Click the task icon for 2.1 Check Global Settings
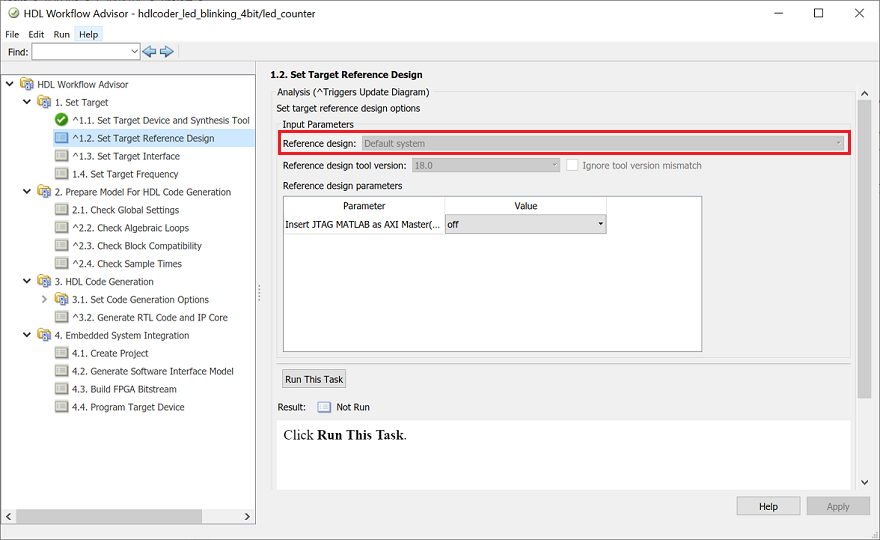The image size is (880, 540). [62, 209]
